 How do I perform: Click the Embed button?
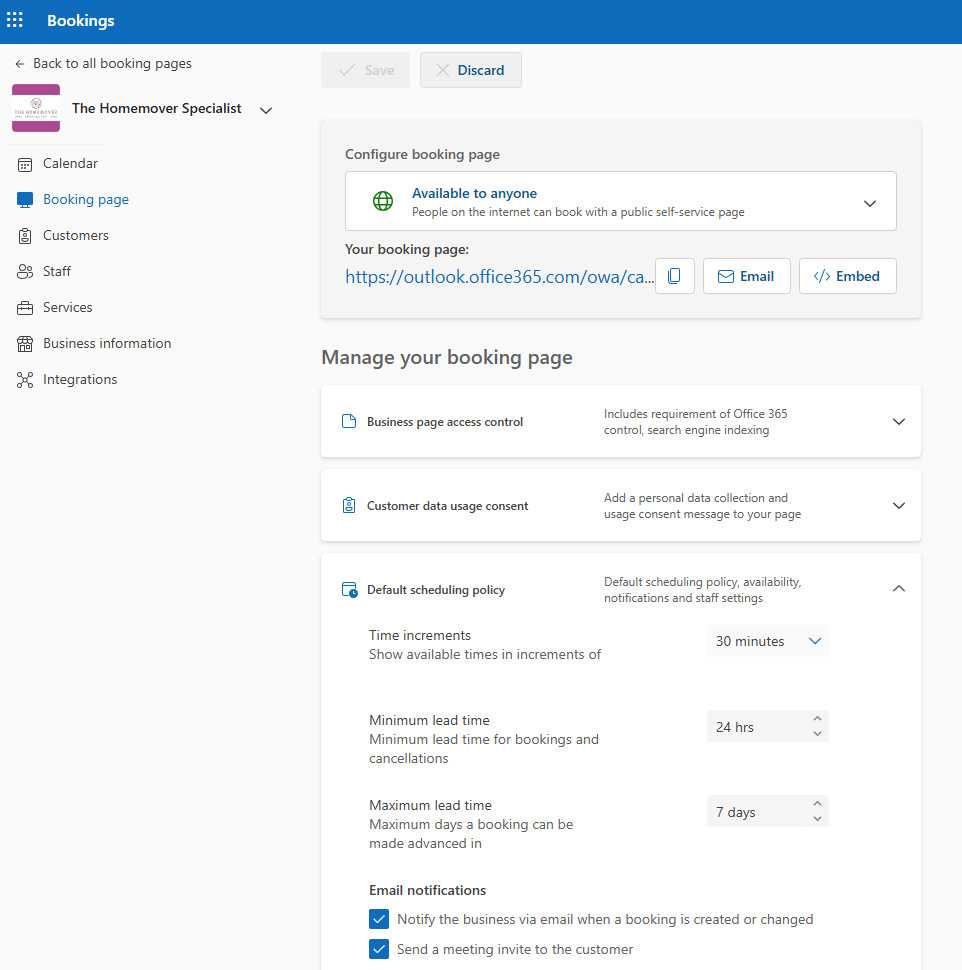click(848, 276)
